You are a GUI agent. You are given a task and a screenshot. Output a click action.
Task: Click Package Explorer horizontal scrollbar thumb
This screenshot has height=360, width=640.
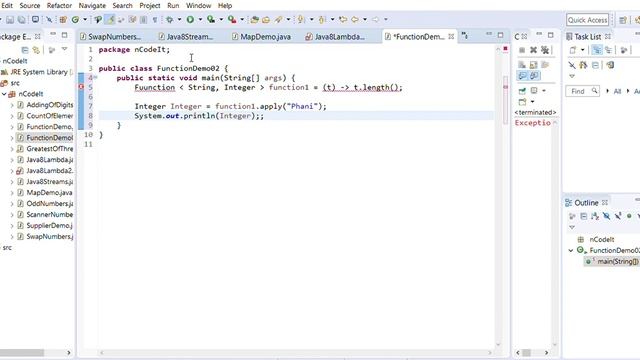click(x=22, y=352)
